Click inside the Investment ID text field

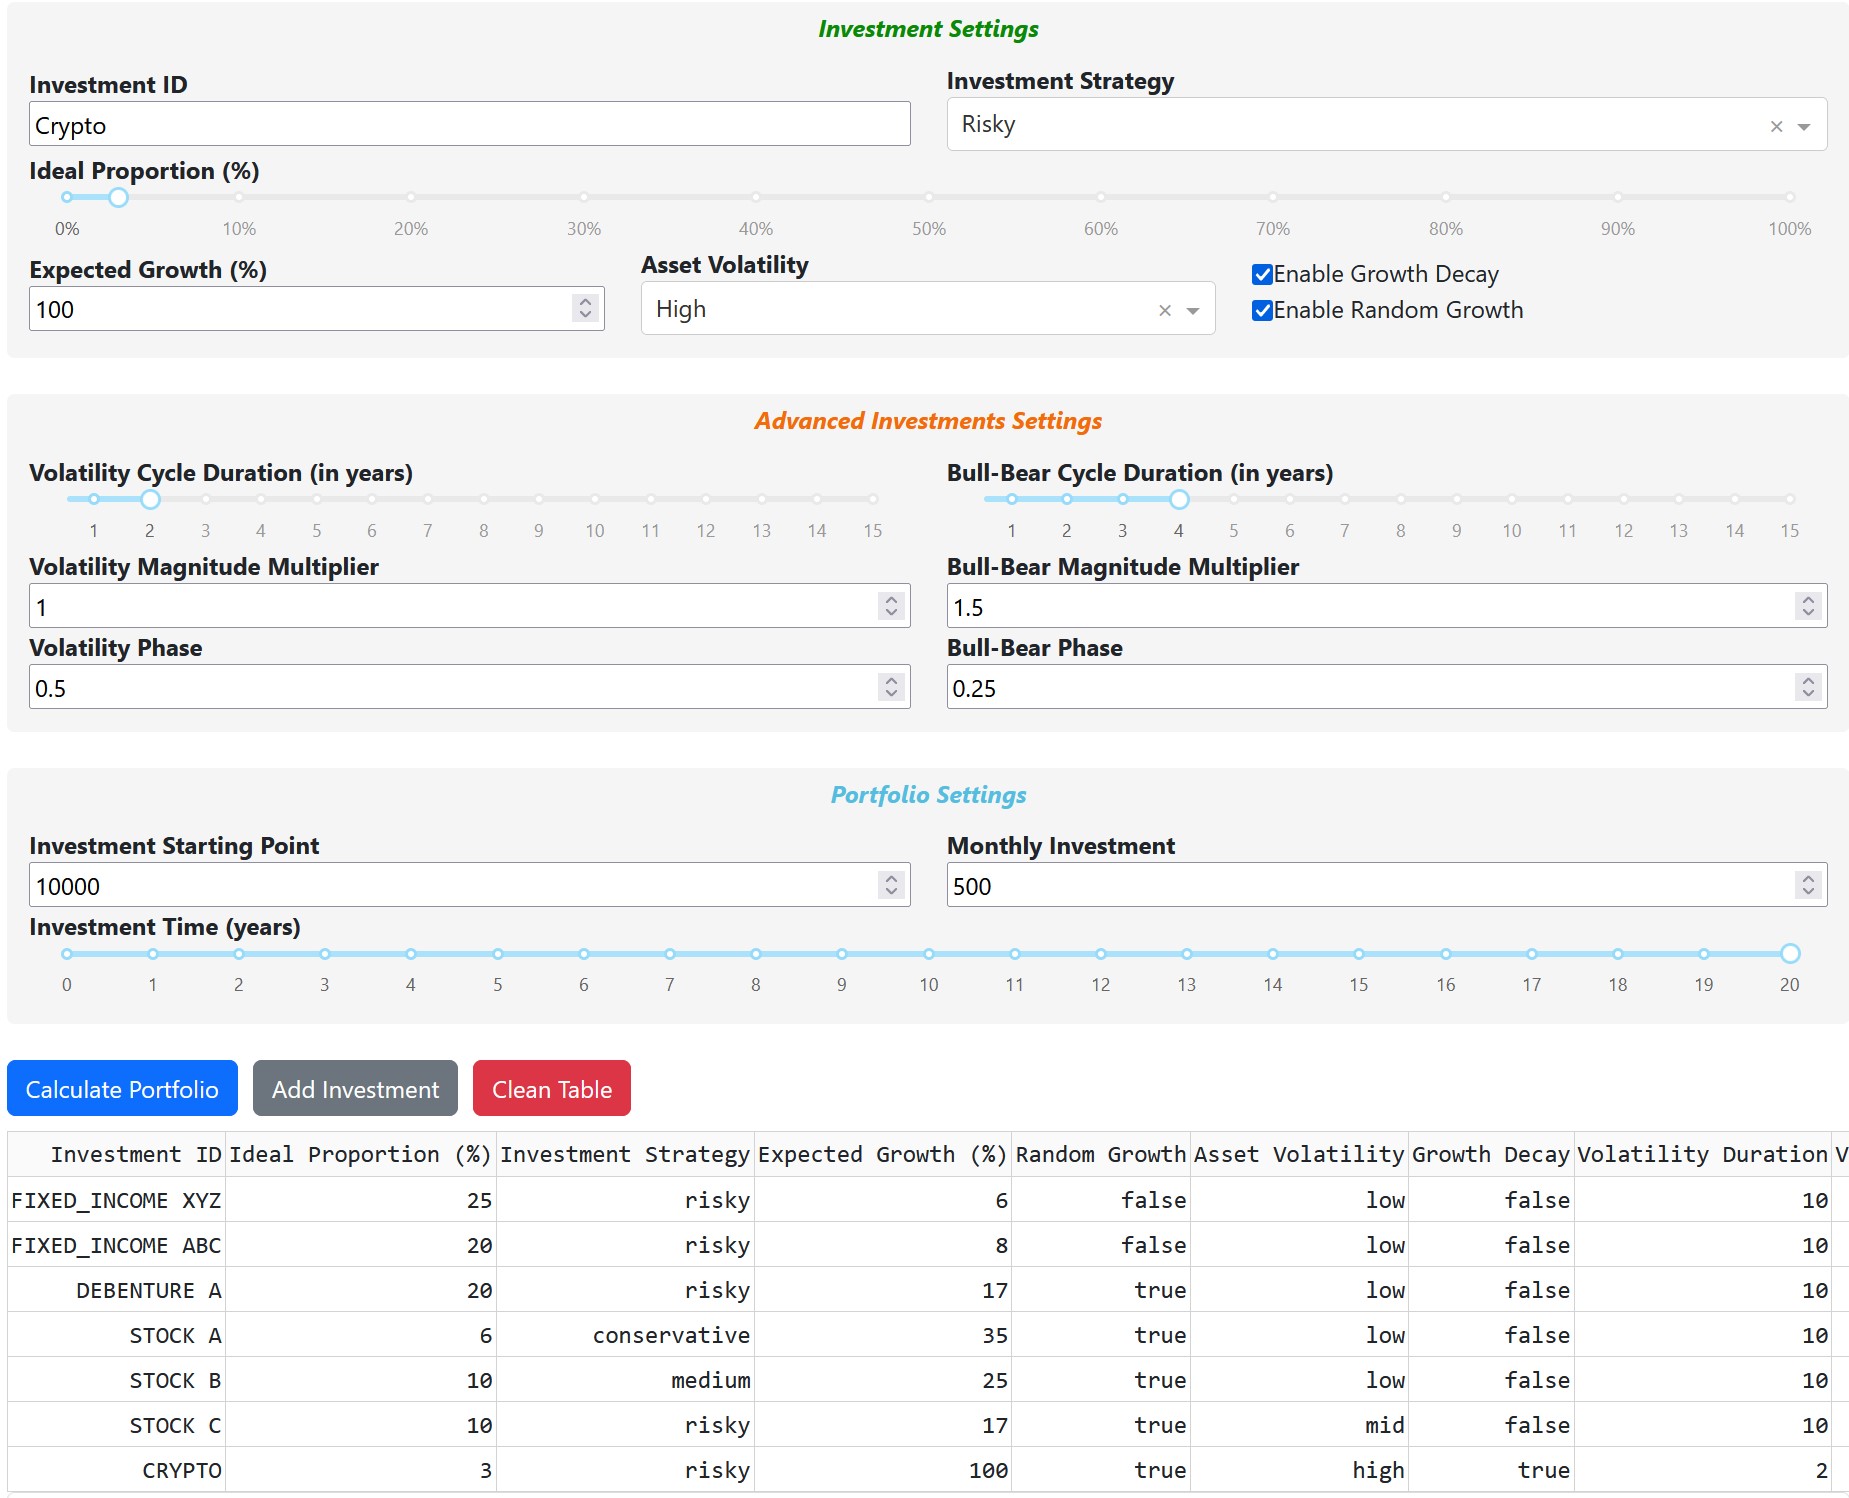point(468,124)
